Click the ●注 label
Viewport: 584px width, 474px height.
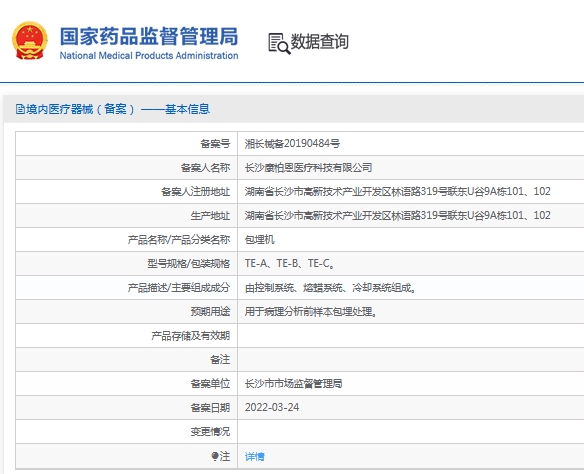click(x=221, y=456)
